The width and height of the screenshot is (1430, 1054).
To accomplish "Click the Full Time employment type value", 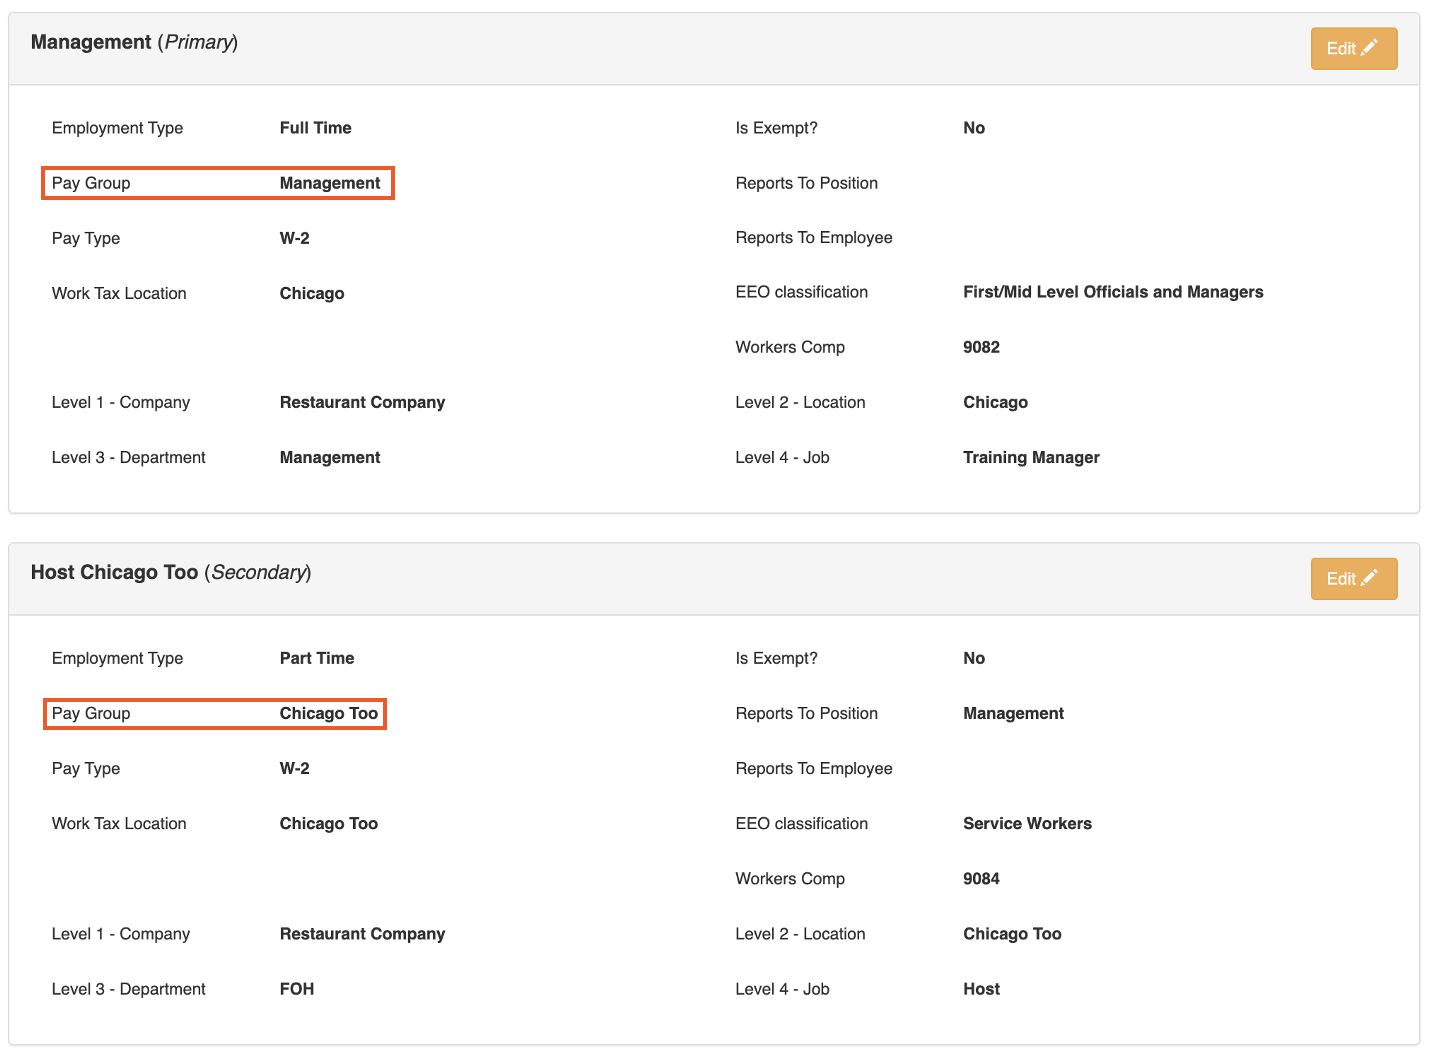I will pos(315,128).
